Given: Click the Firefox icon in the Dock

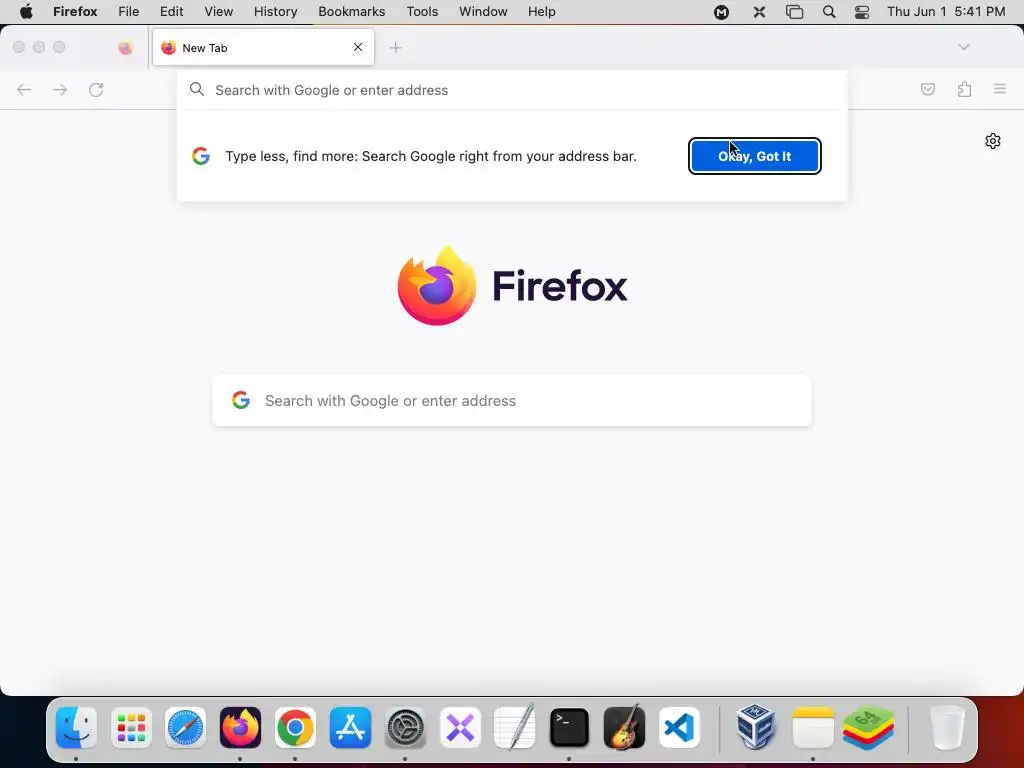Looking at the screenshot, I should click(x=240, y=727).
